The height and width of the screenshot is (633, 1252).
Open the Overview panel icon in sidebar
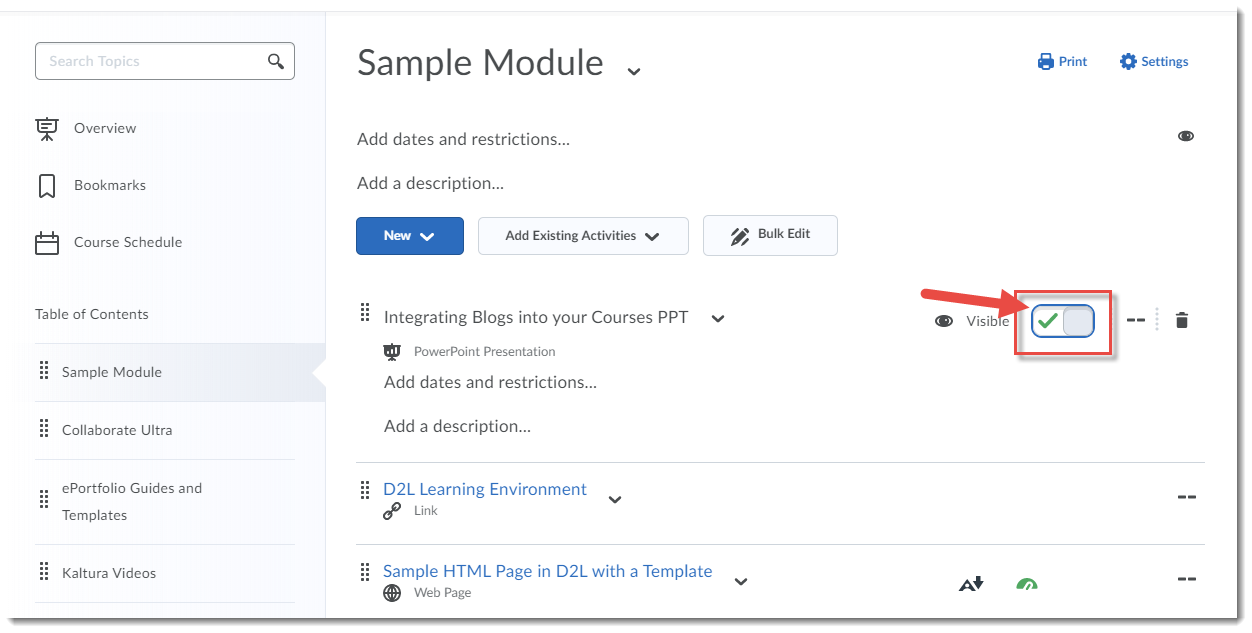46,127
